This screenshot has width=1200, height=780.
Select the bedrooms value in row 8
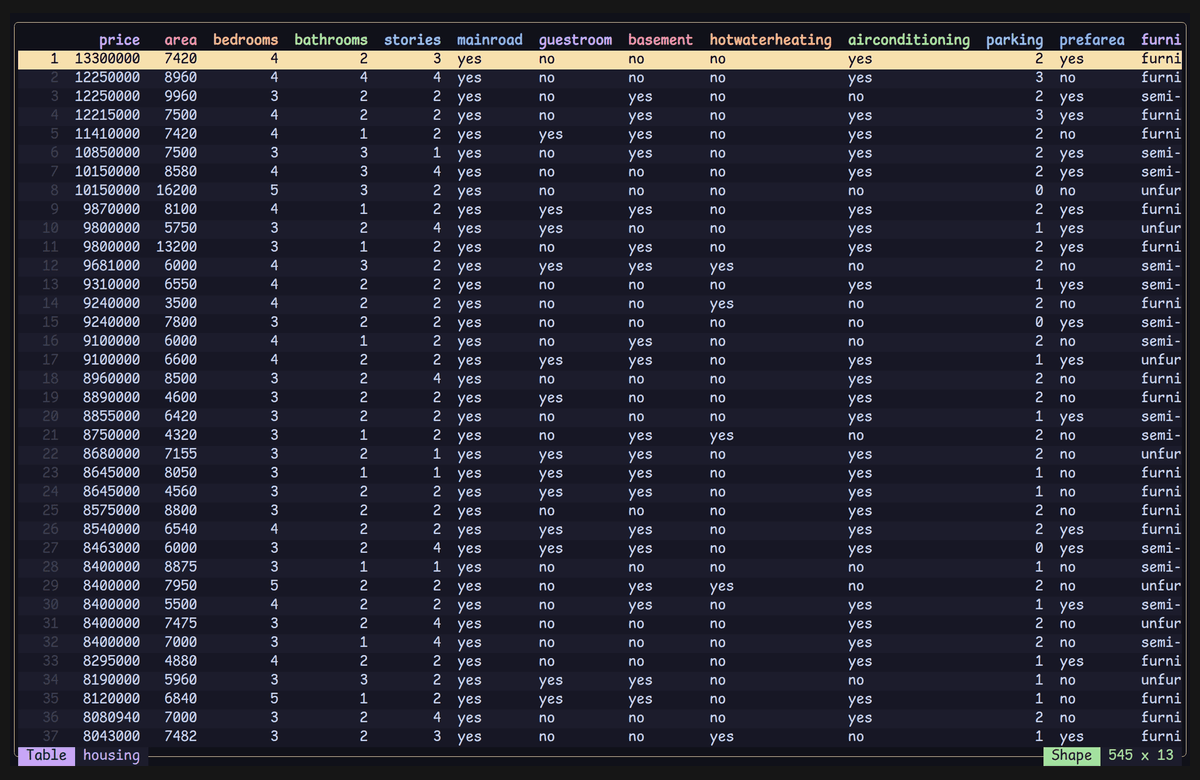click(274, 191)
